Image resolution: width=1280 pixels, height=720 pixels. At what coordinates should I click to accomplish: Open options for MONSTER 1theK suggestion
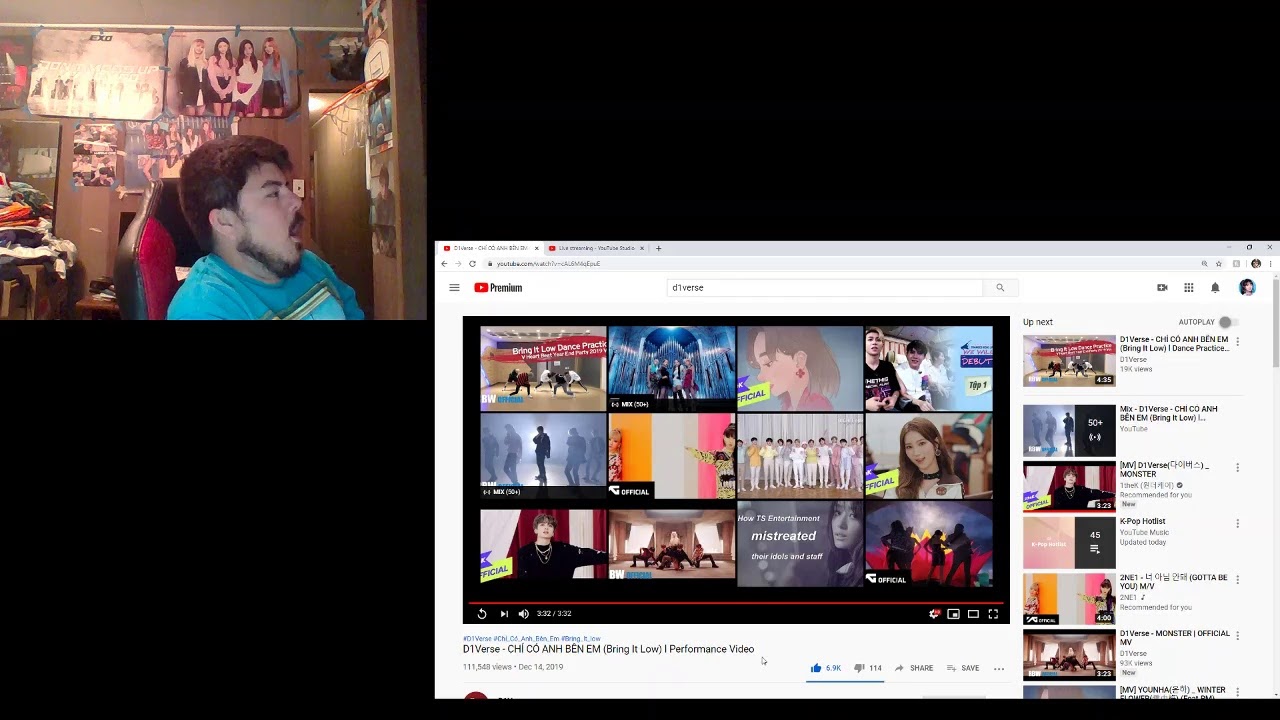click(x=1237, y=468)
